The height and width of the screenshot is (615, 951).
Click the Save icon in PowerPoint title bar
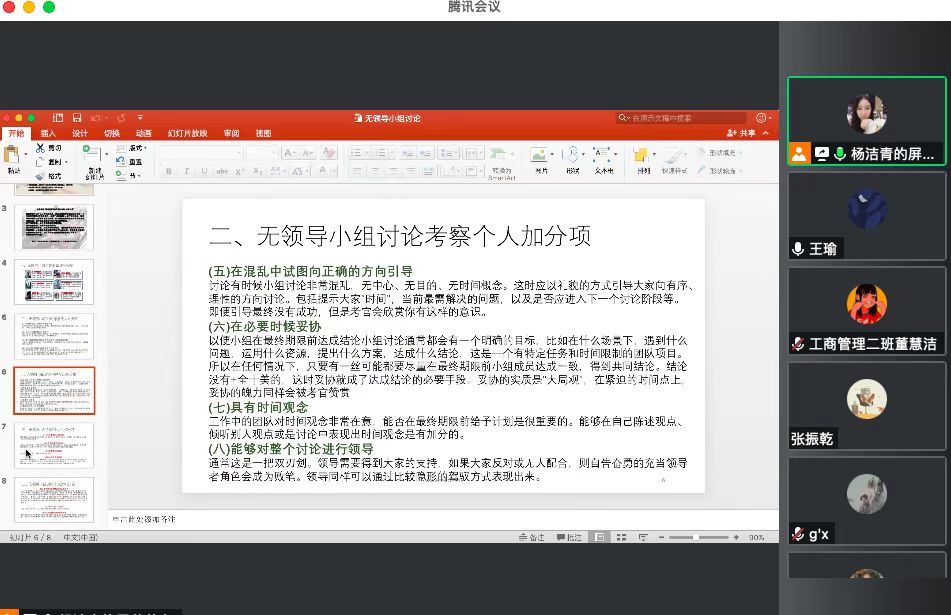click(x=77, y=118)
